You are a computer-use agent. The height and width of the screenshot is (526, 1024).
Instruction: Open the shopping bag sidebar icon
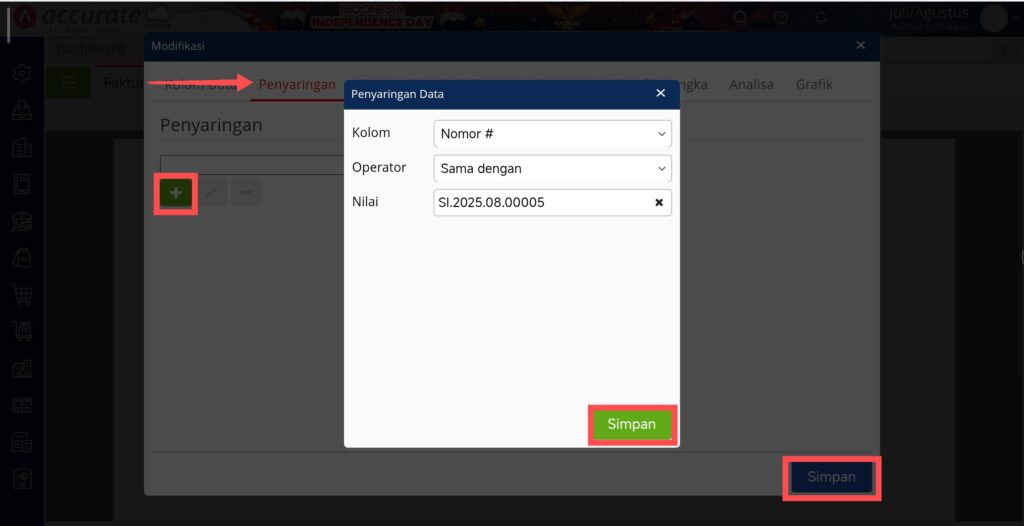point(22,259)
